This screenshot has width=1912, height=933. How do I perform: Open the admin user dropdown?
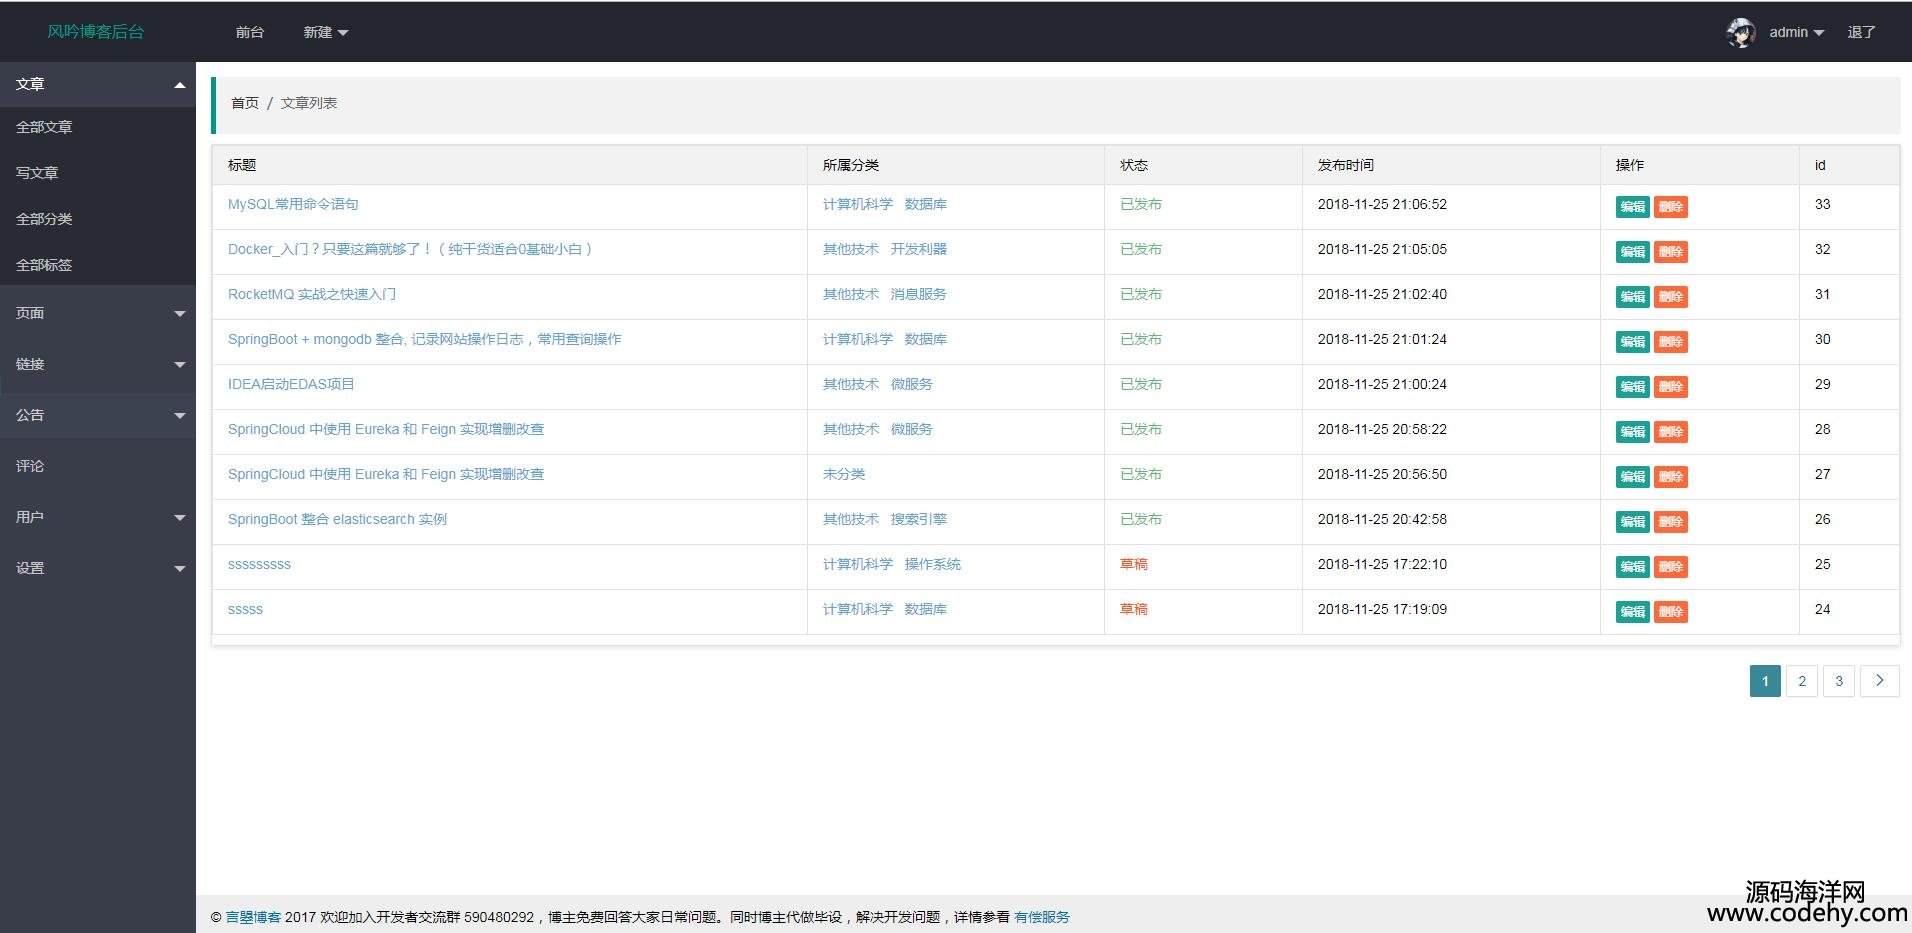[x=1796, y=33]
